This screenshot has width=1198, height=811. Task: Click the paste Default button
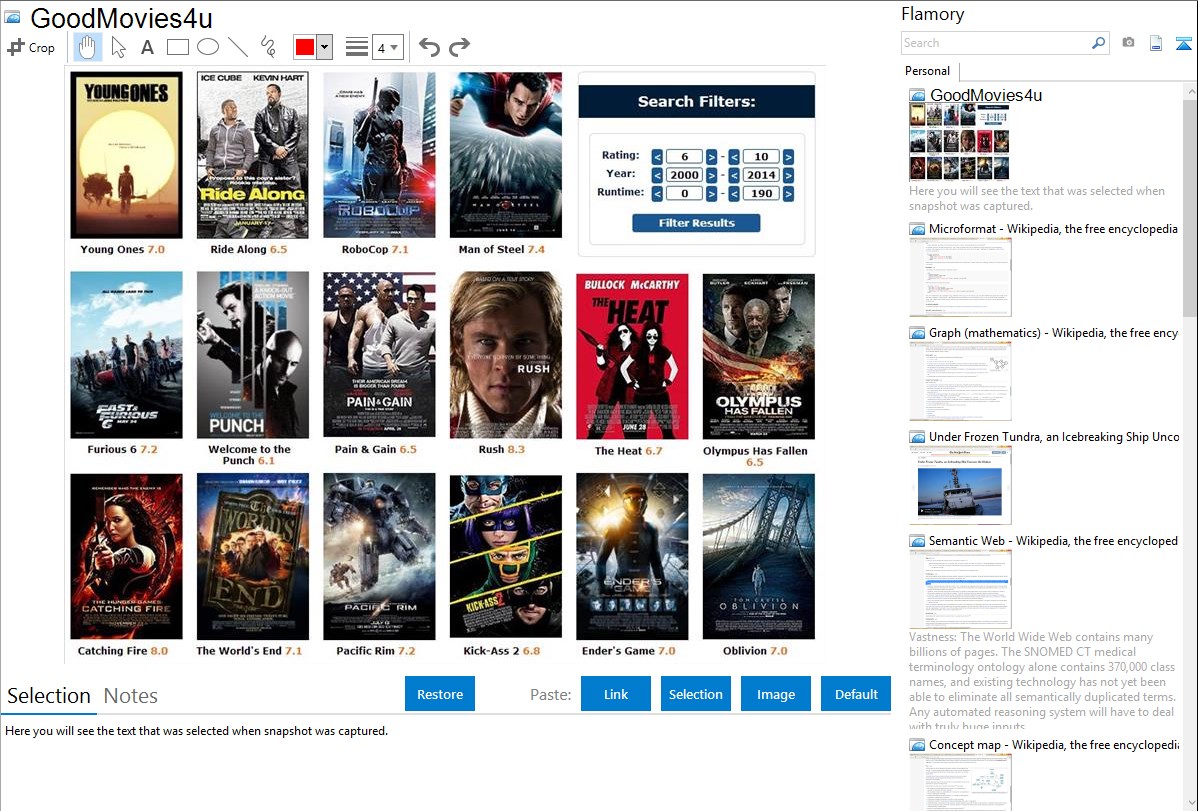click(856, 694)
